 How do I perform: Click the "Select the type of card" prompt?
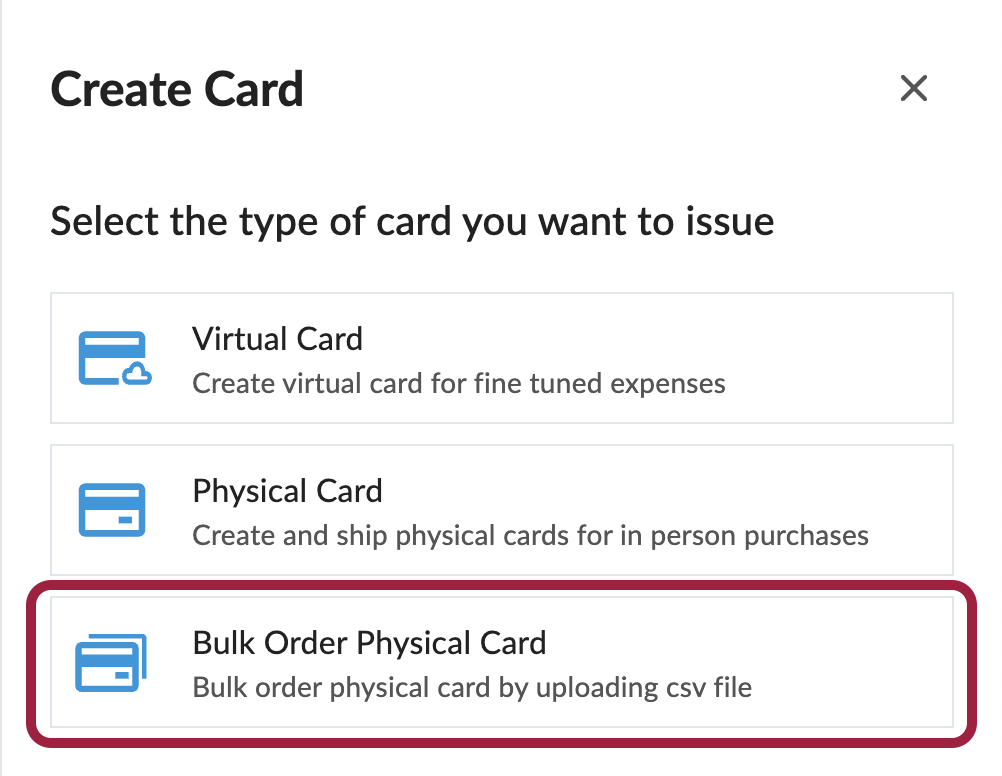pos(412,221)
